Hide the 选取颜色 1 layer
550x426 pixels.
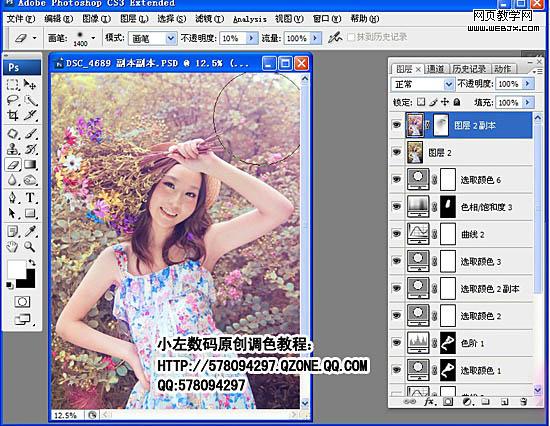(x=397, y=370)
